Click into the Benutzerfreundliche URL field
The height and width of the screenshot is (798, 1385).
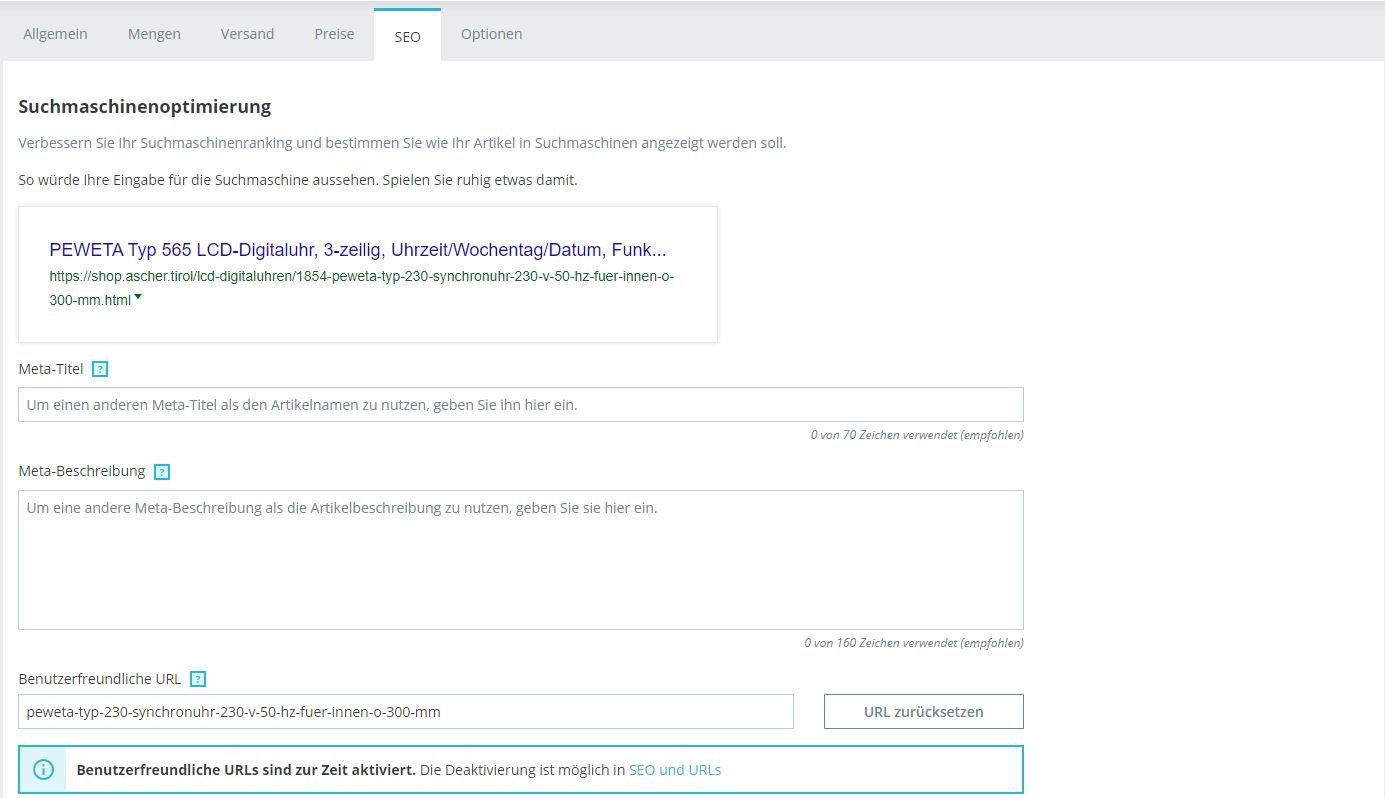pos(406,712)
